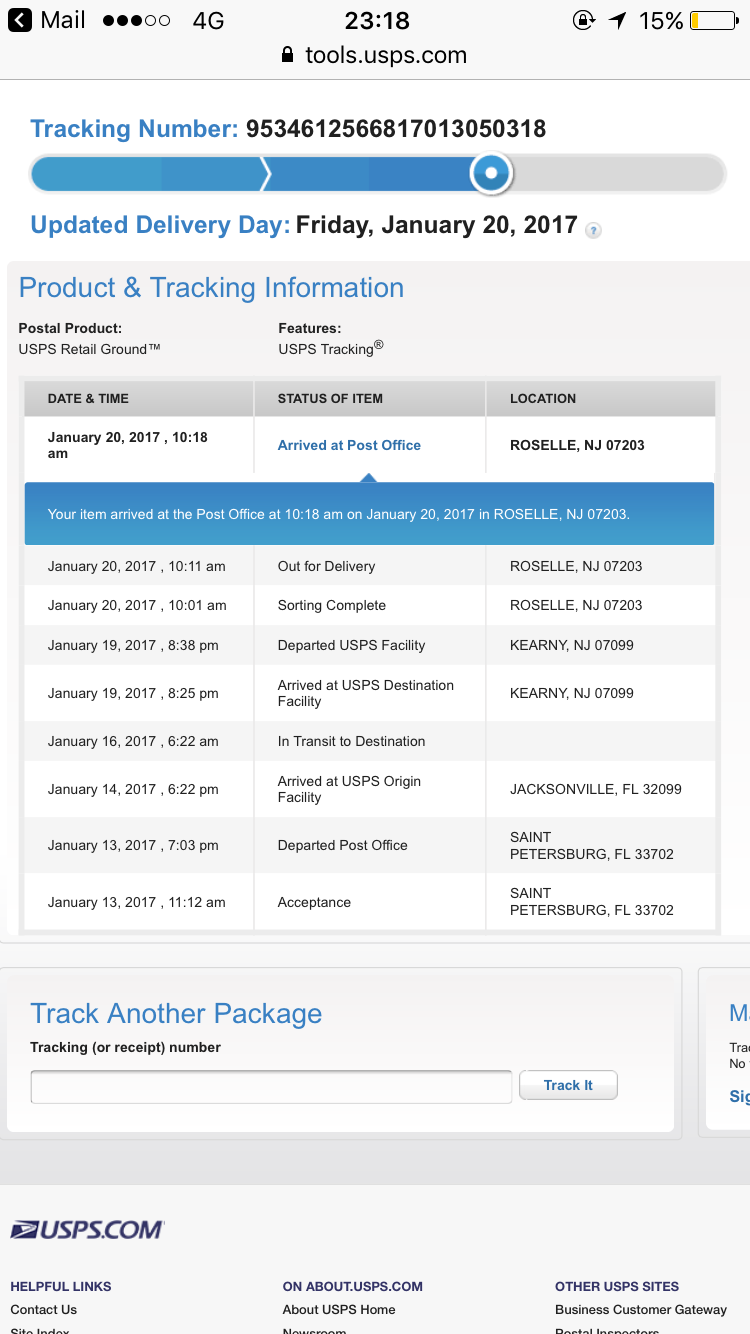This screenshot has width=750, height=1334.
Task: Tap the padlock icon in address bar
Action: coord(288,55)
